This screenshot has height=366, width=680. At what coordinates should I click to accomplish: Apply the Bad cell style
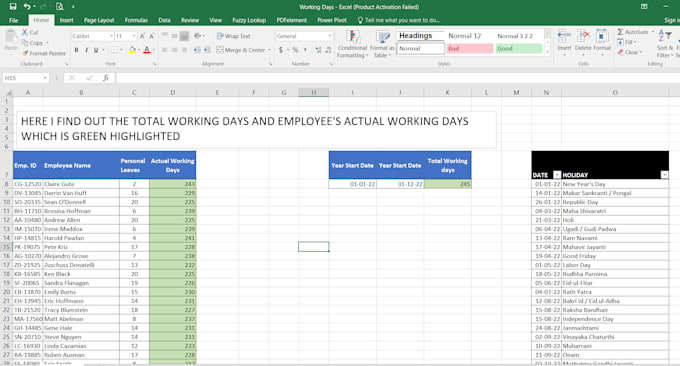click(x=470, y=49)
